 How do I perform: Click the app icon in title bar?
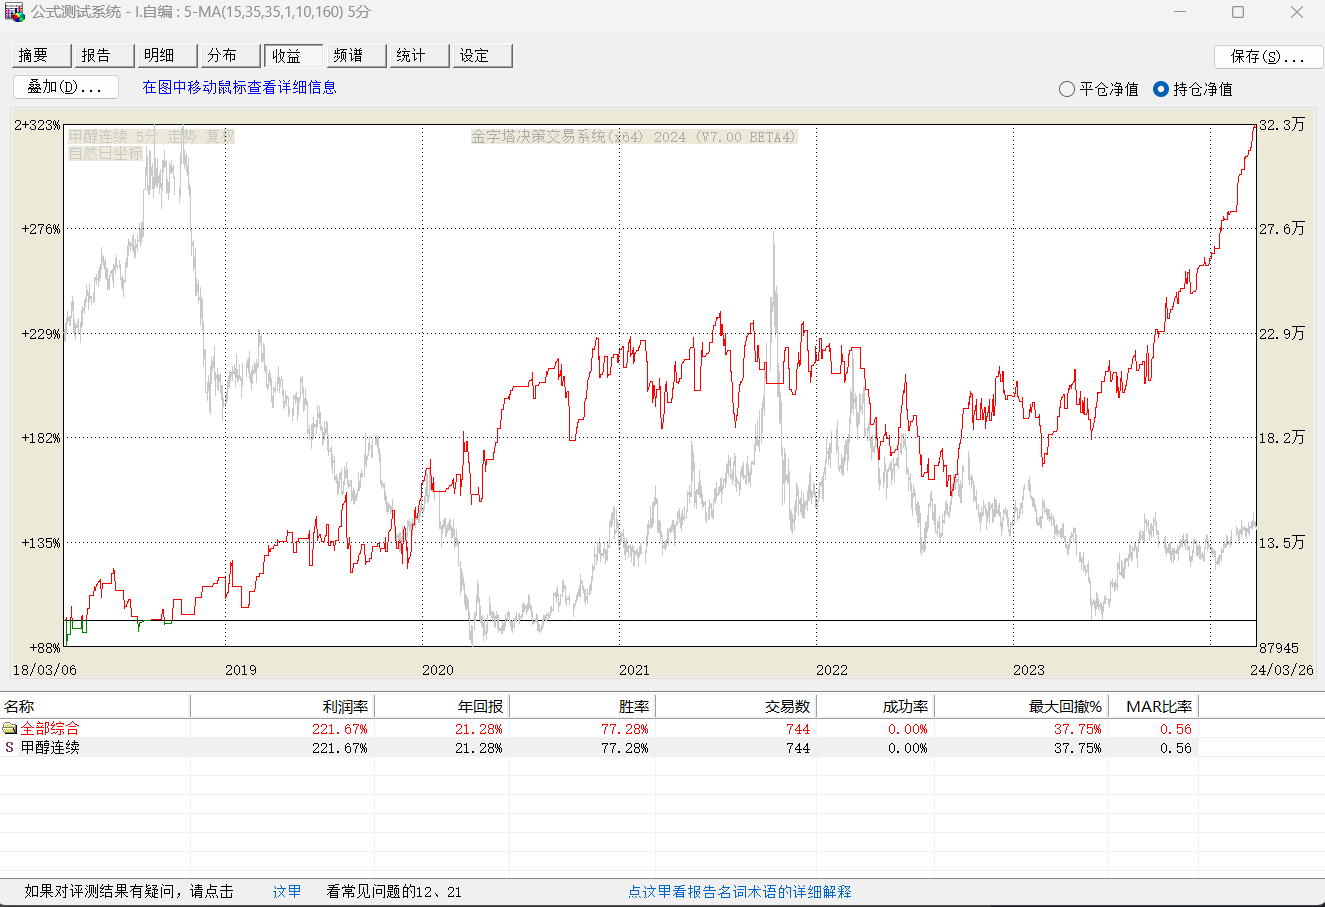14,12
